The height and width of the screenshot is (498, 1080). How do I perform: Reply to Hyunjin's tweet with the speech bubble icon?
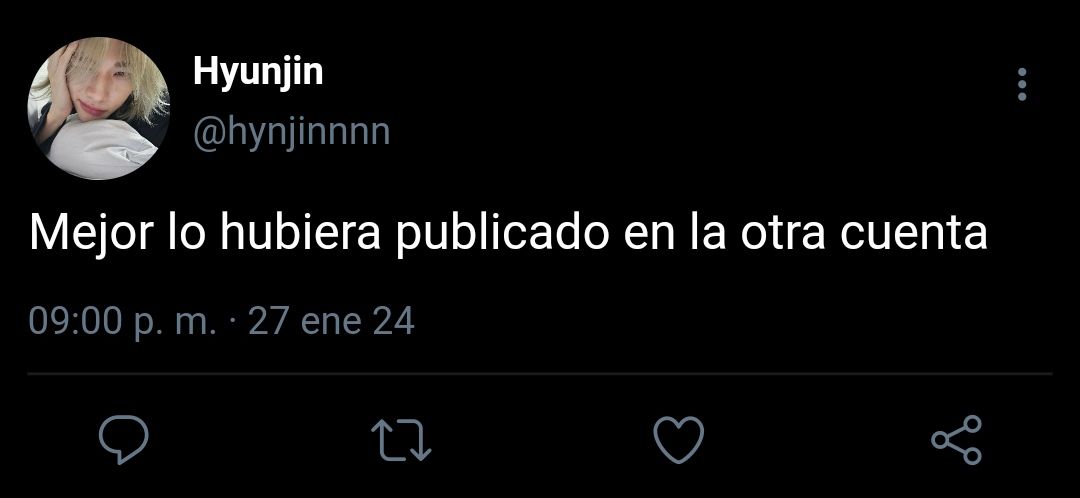124,439
